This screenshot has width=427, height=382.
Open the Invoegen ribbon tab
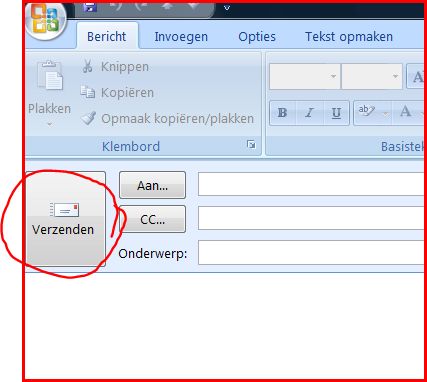pos(181,36)
